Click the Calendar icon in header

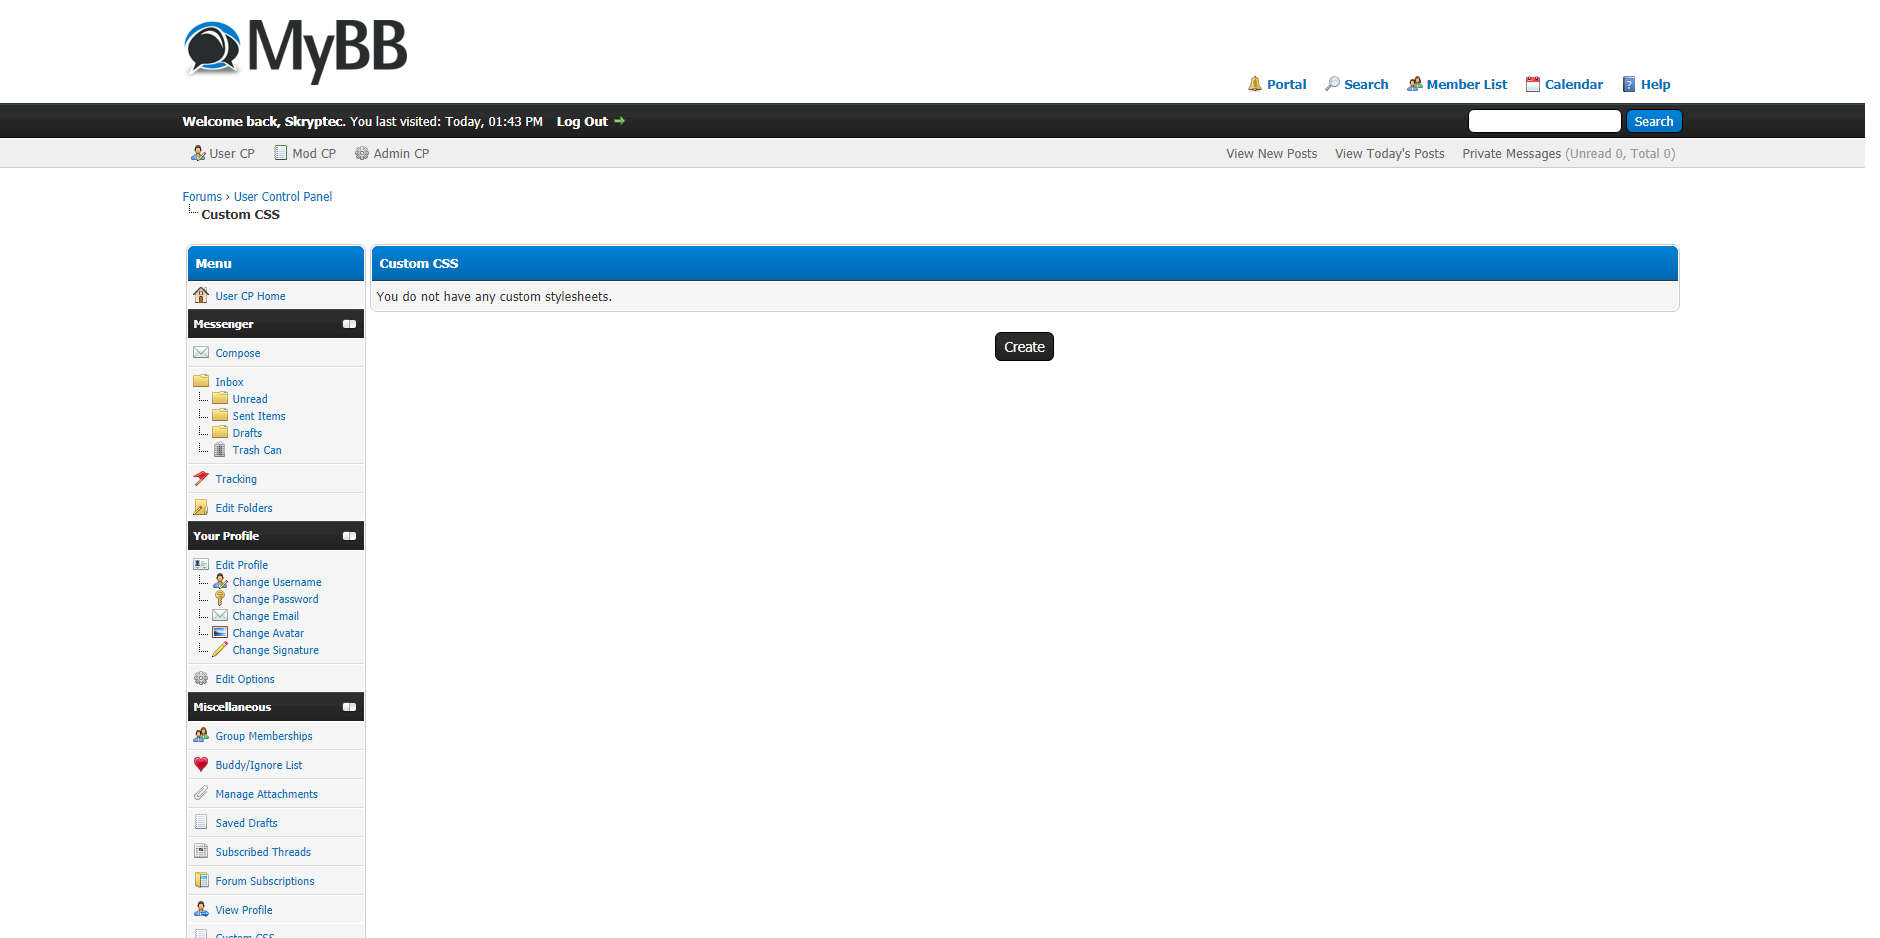[x=1532, y=84]
